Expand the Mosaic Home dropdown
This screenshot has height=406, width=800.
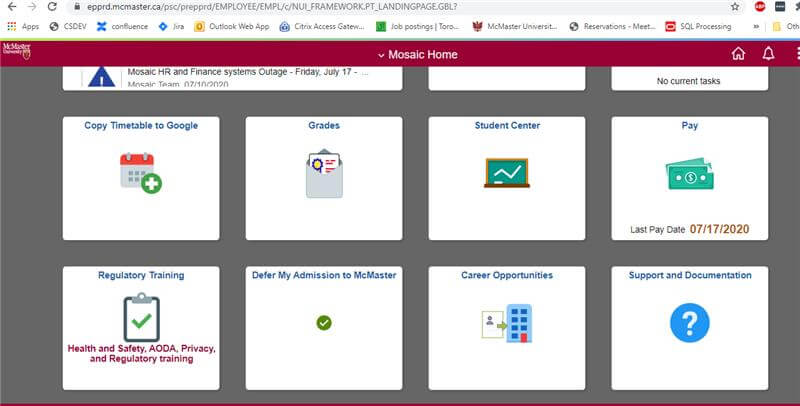point(417,55)
